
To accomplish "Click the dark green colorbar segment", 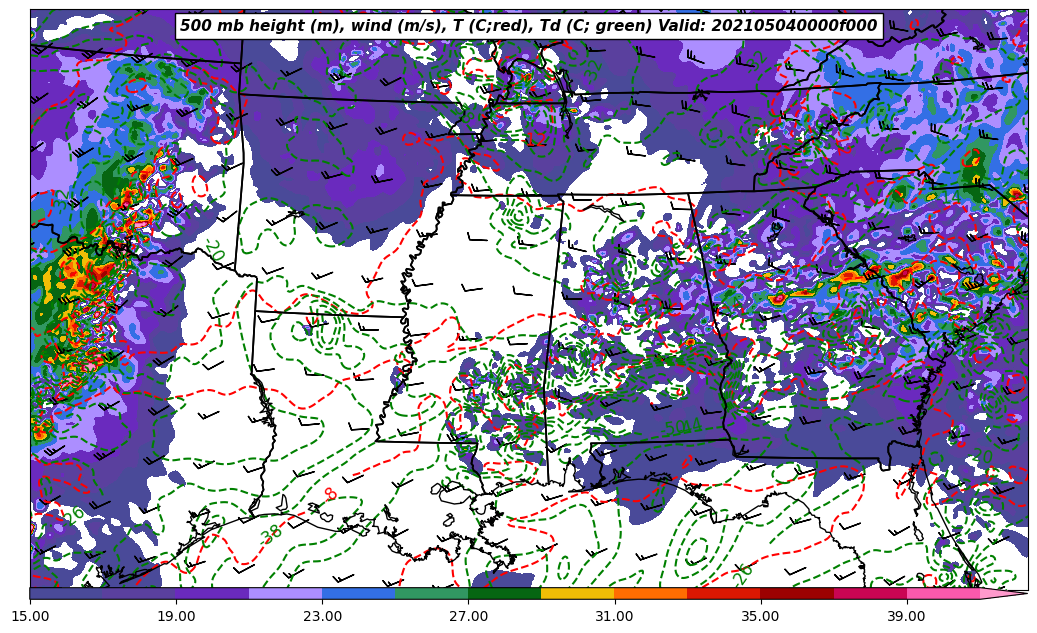I will [504, 594].
